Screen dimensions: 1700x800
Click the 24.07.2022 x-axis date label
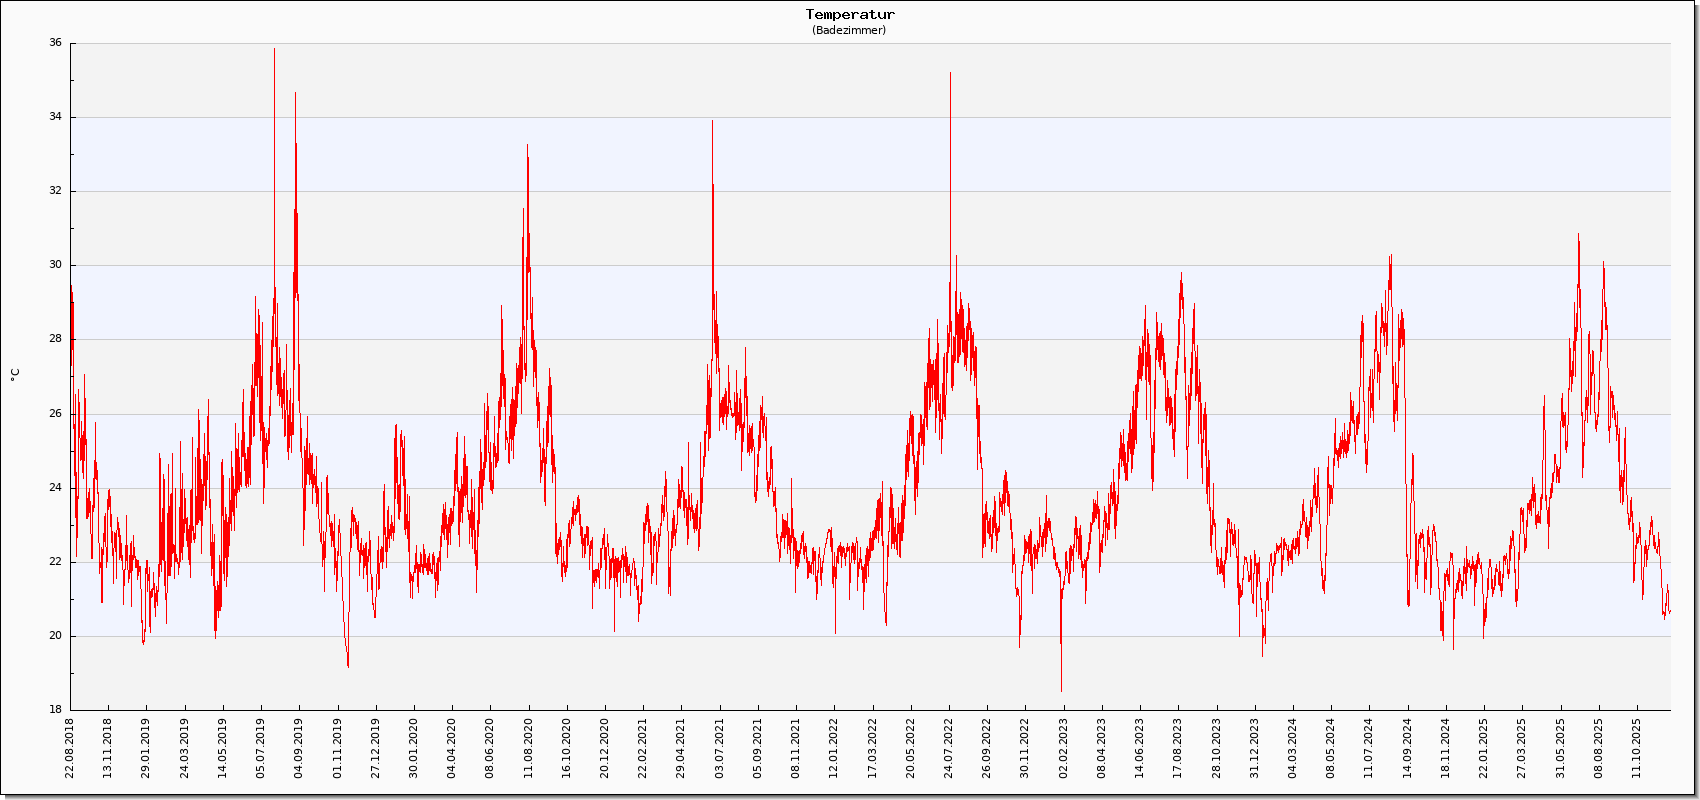point(949,747)
